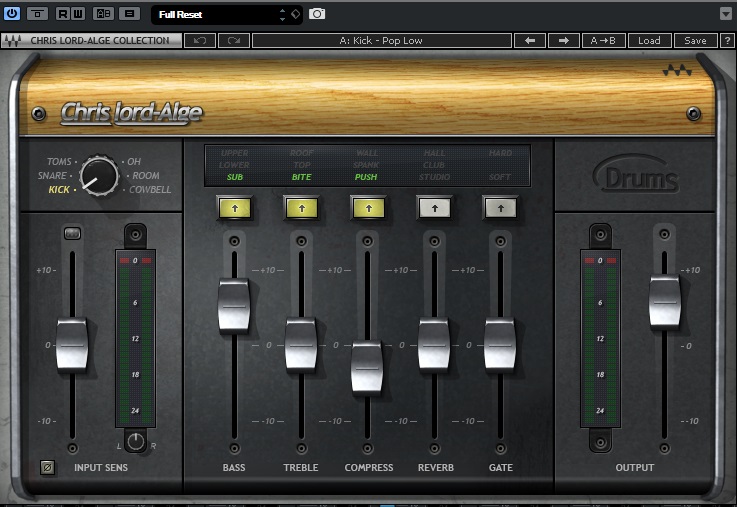Viewport: 737px width, 507px height.
Task: Toggle the COMPRESS mode arrow button
Action: pos(368,208)
